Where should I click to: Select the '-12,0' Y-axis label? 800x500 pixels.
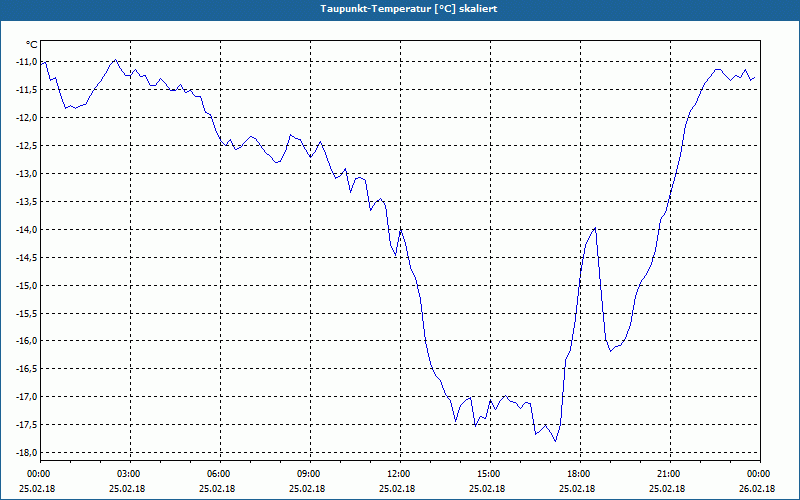[27, 118]
